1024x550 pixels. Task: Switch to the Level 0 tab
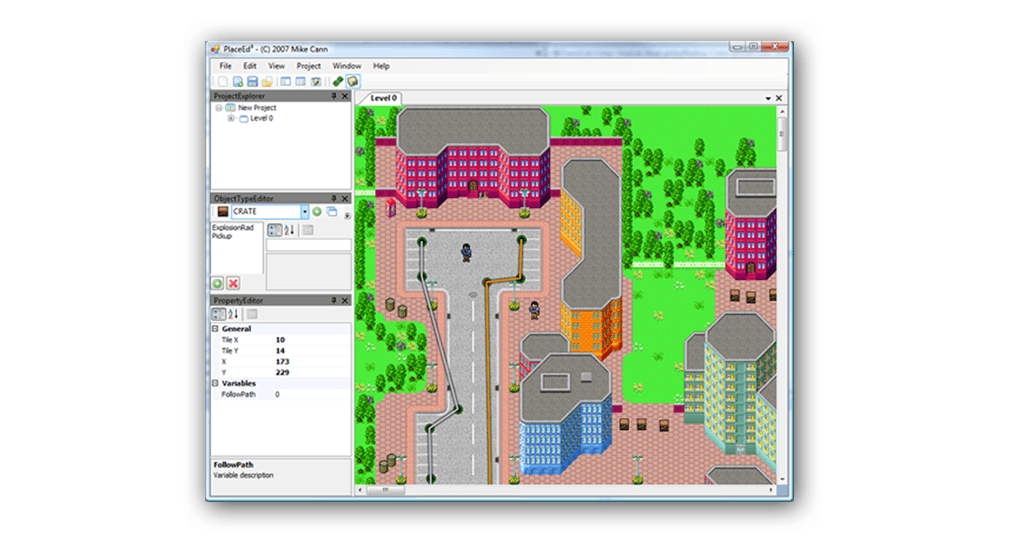click(x=383, y=98)
